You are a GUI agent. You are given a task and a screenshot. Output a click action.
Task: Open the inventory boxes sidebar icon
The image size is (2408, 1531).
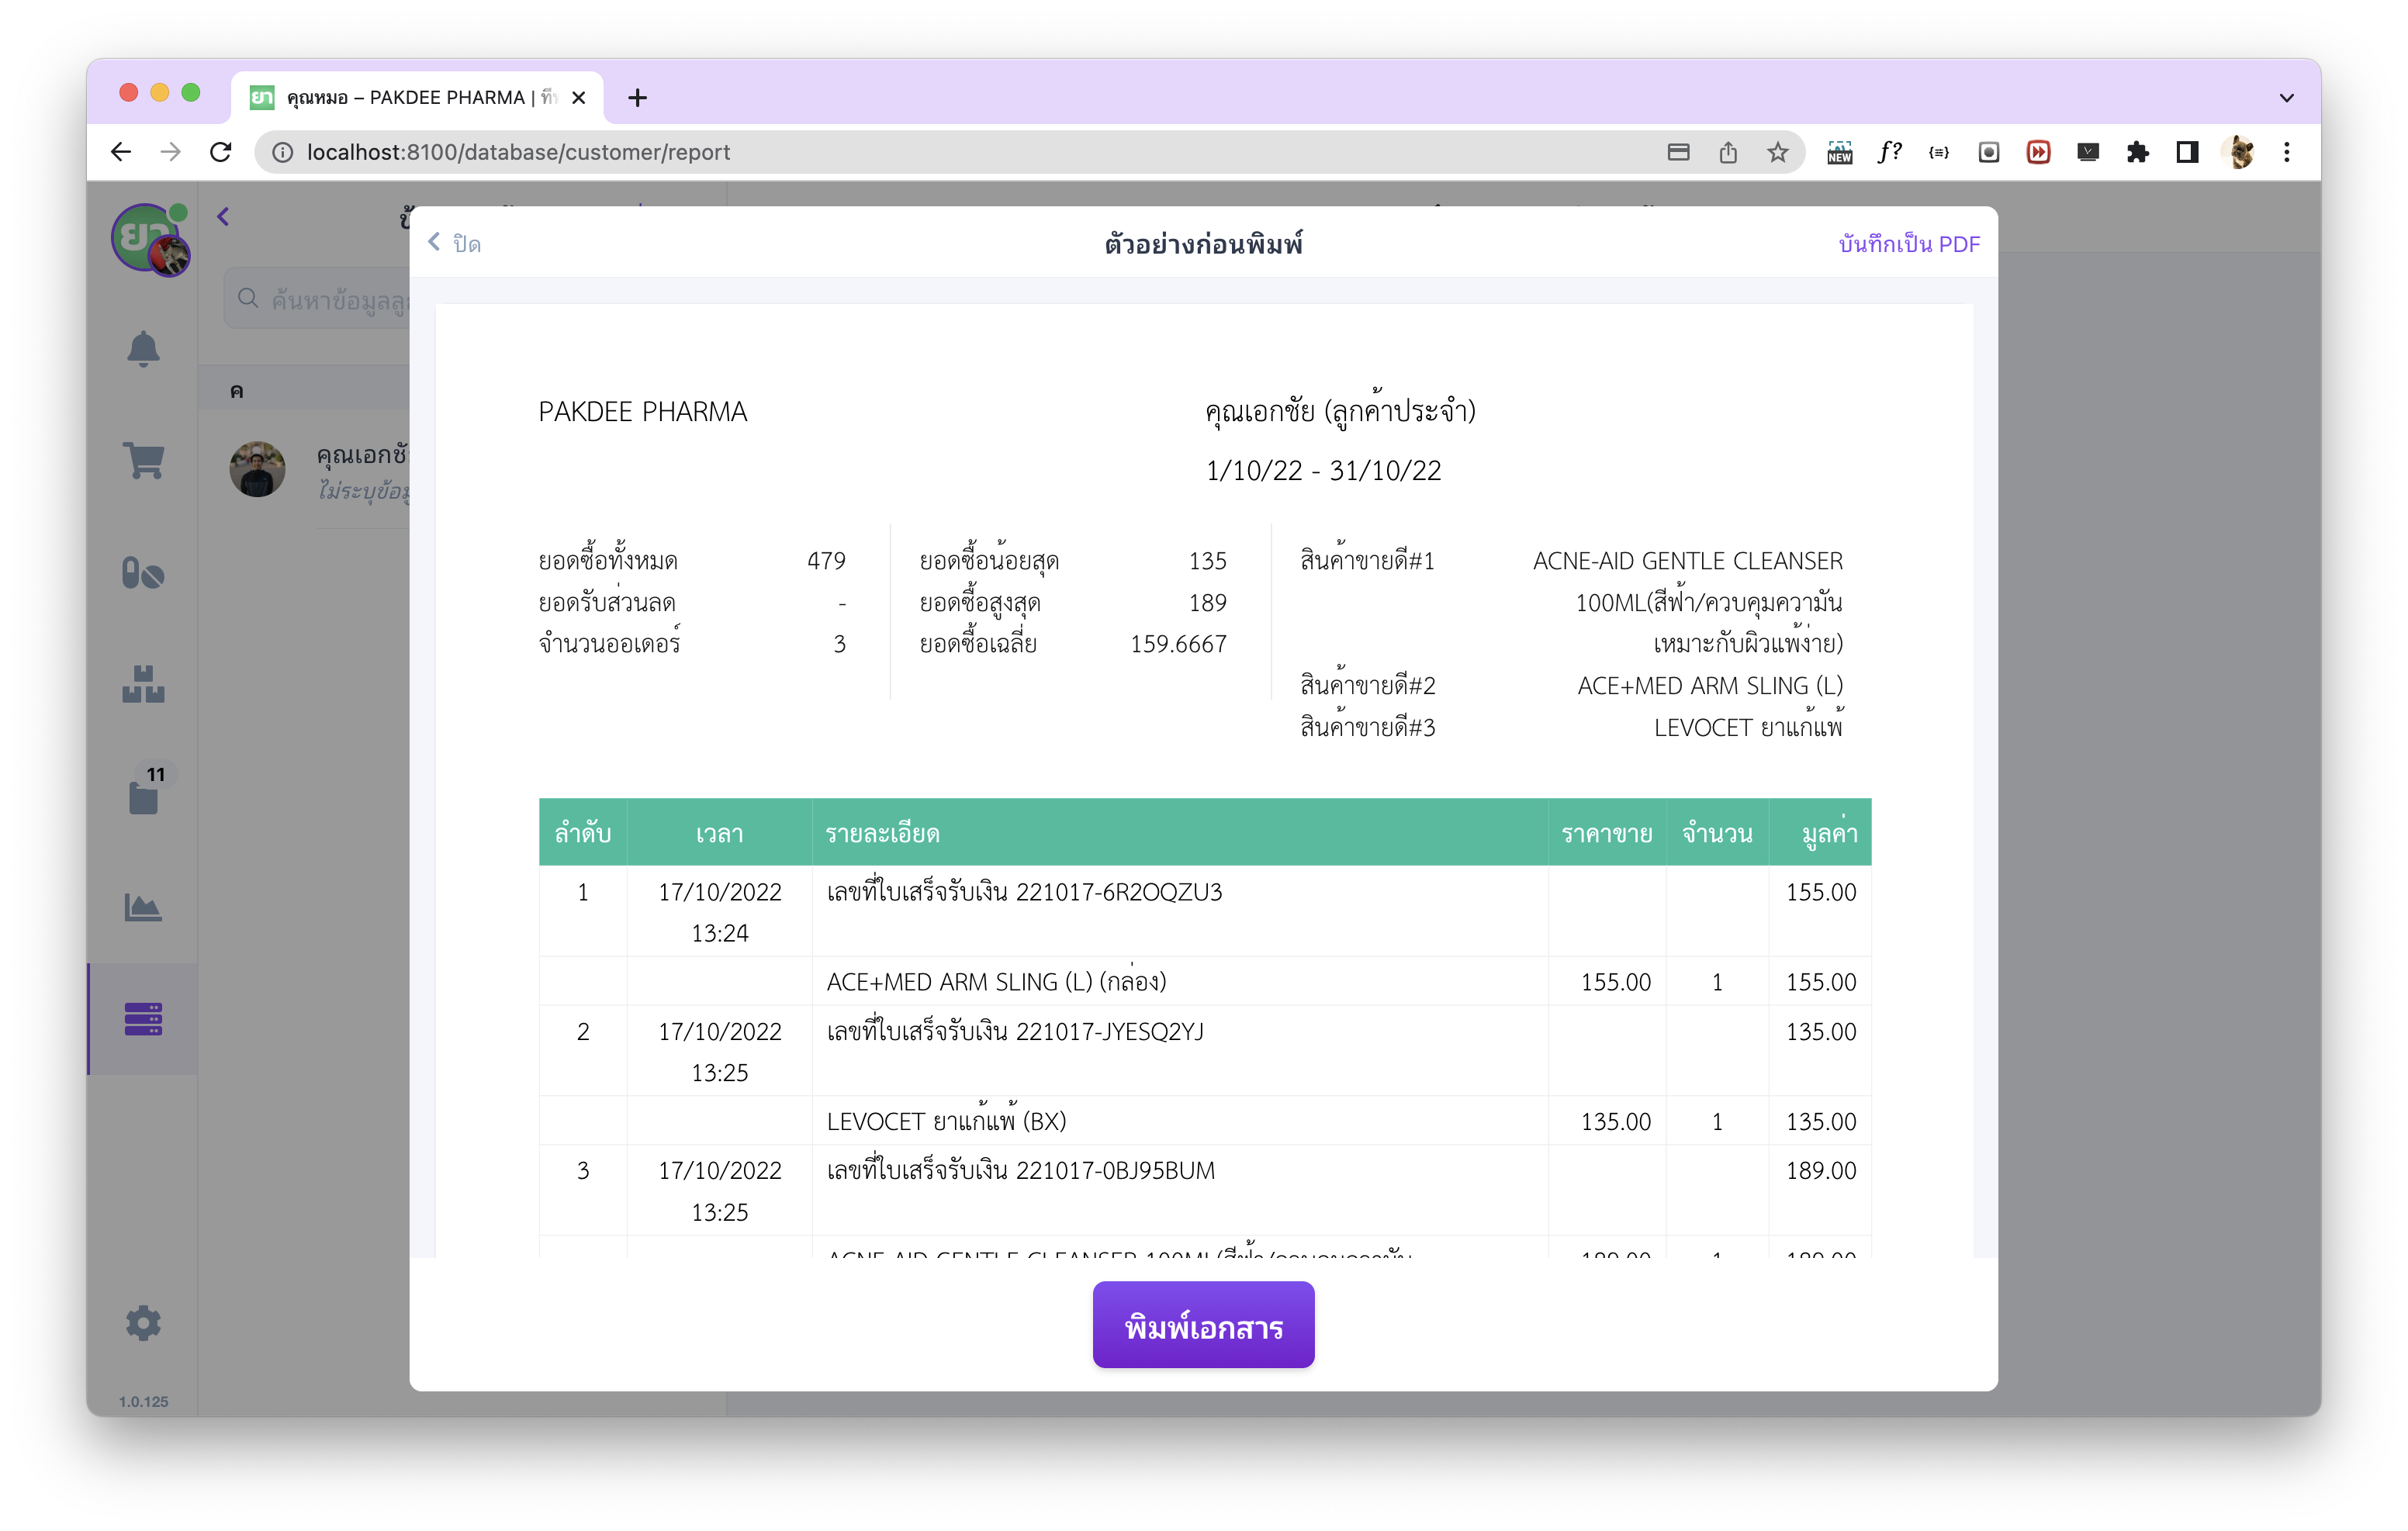[143, 685]
